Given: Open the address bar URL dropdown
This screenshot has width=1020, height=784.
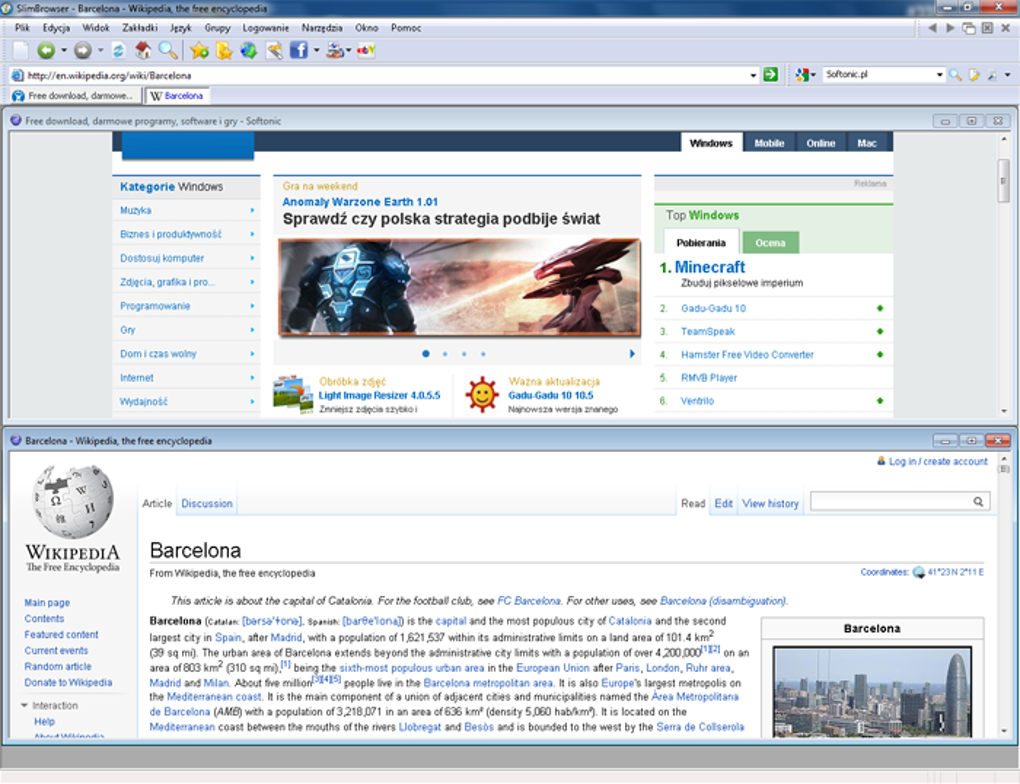Looking at the screenshot, I should 753,75.
